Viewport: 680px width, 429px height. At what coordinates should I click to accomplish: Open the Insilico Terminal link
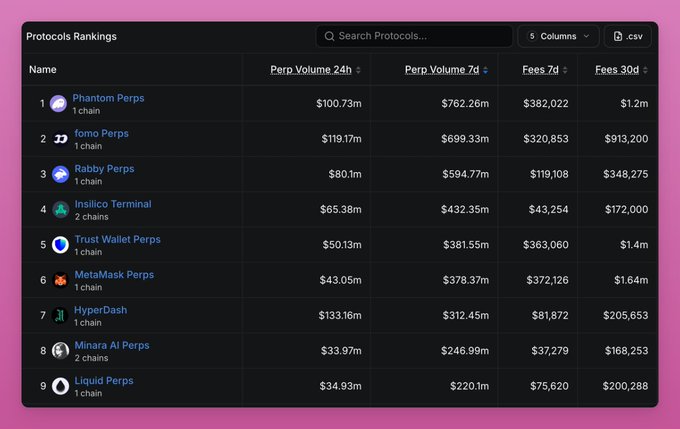pos(113,204)
